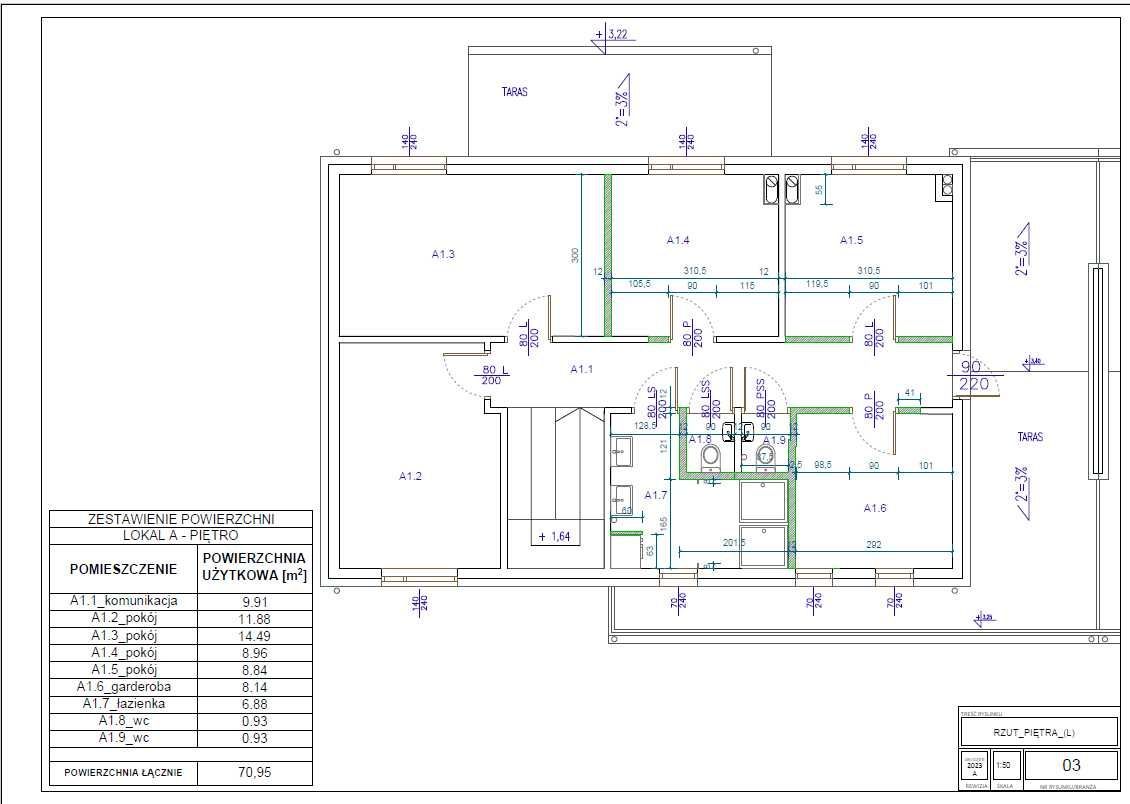Click the A1.3 room label
This screenshot has height=804, width=1130.
pos(443,254)
